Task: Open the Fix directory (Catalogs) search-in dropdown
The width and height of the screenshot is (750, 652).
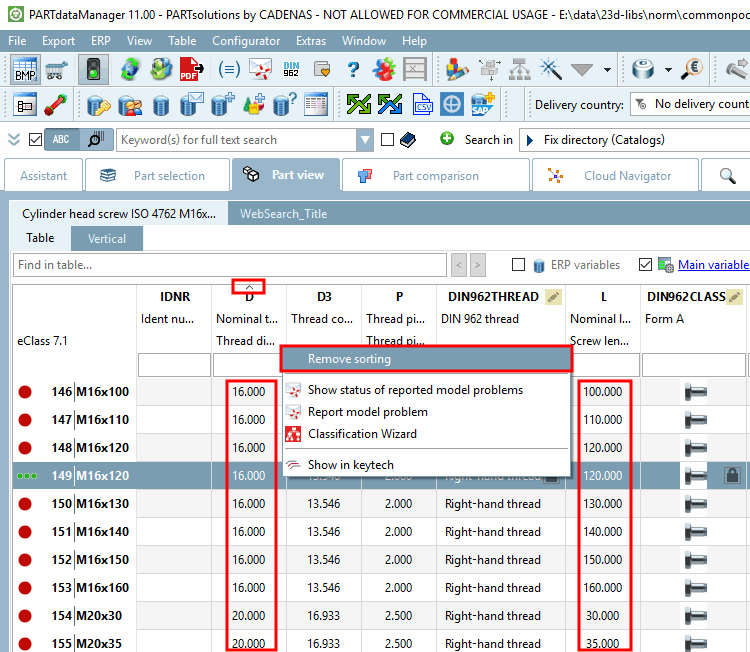Action: (x=635, y=140)
